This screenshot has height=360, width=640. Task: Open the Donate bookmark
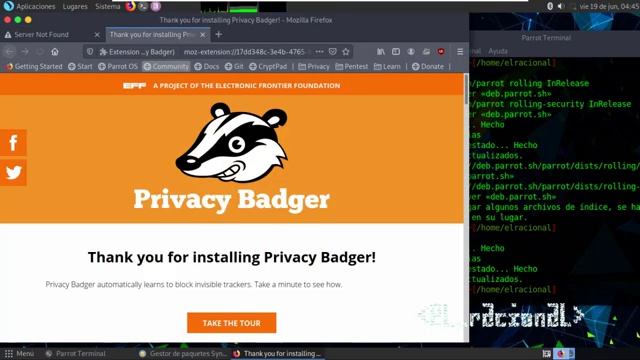coord(428,67)
